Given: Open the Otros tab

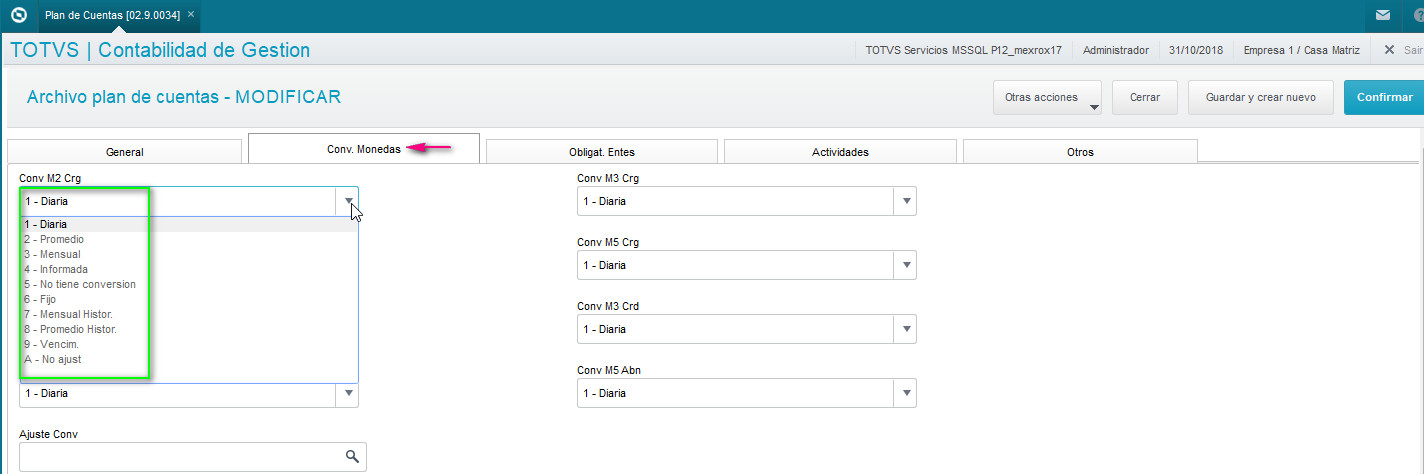Looking at the screenshot, I should (x=1080, y=152).
